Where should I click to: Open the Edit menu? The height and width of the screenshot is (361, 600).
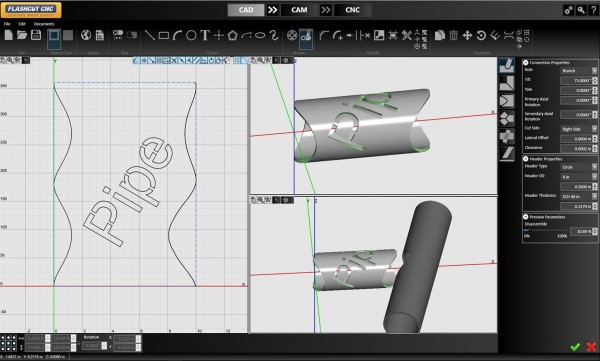(22, 24)
